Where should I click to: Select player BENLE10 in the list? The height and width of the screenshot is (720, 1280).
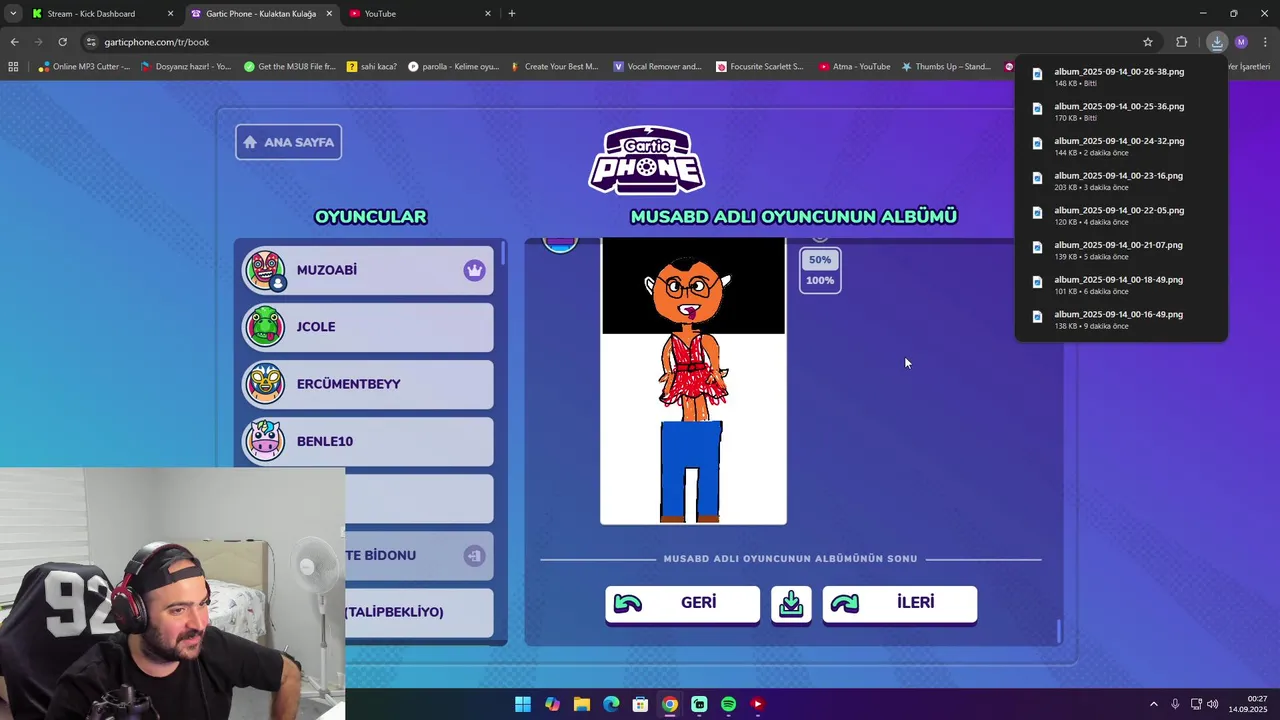click(x=368, y=441)
